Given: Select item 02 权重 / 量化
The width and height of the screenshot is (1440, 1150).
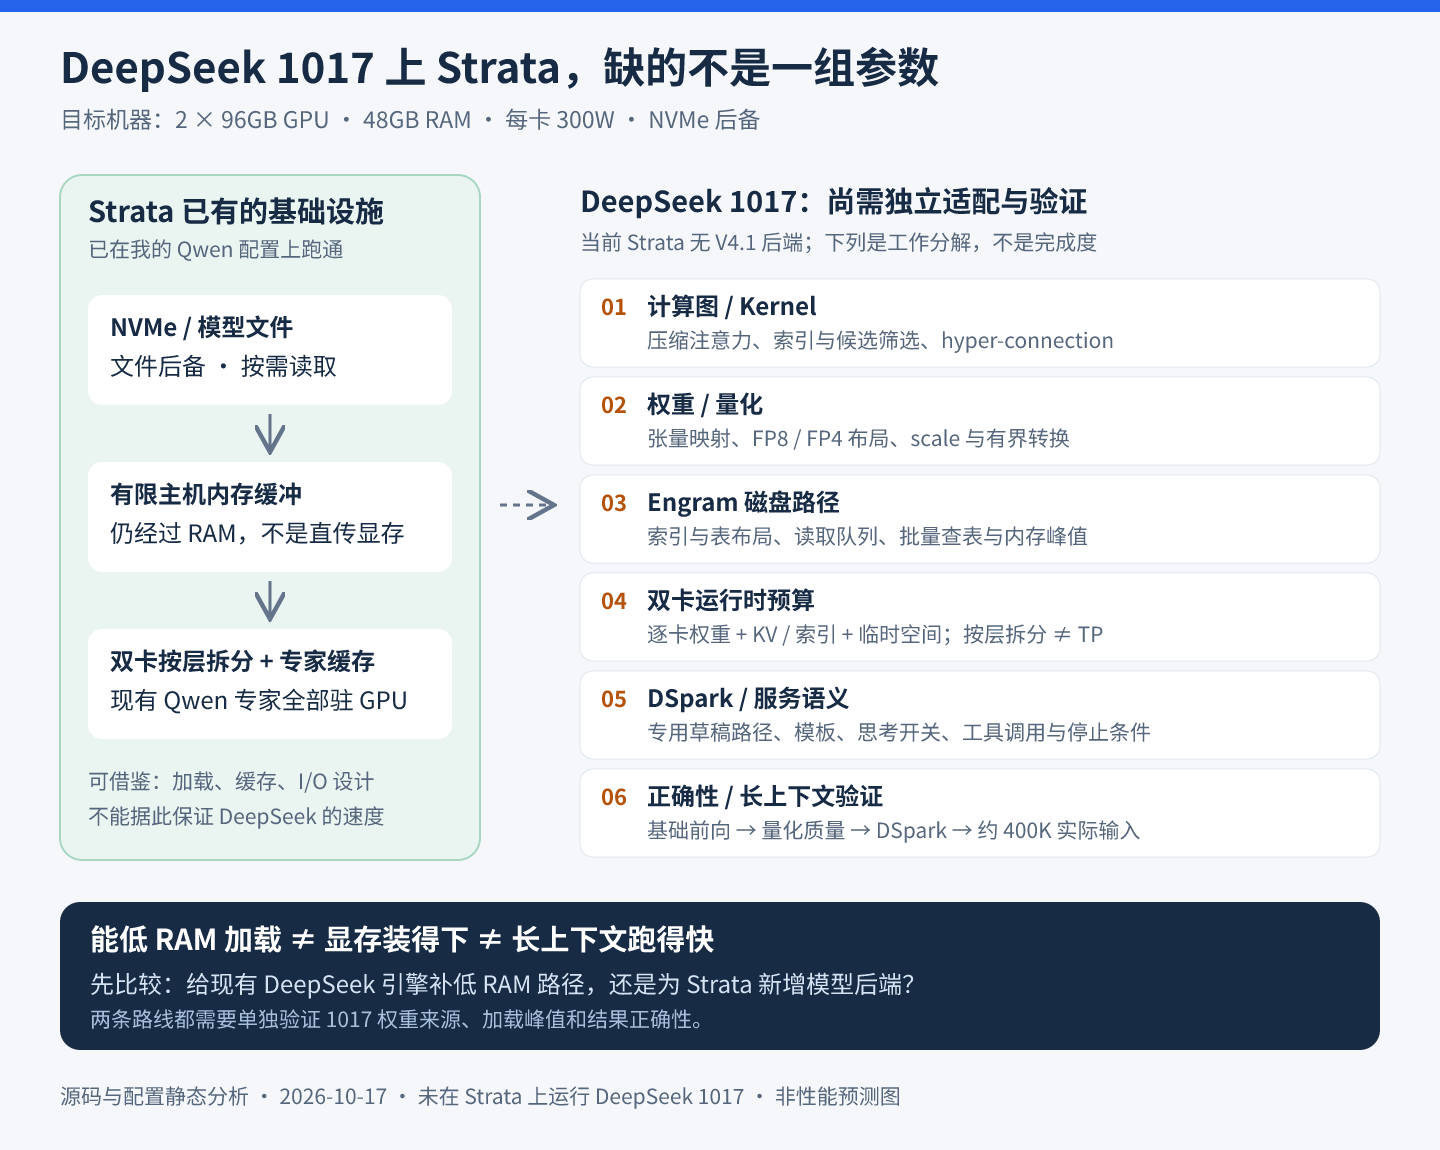Looking at the screenshot, I should (x=980, y=421).
